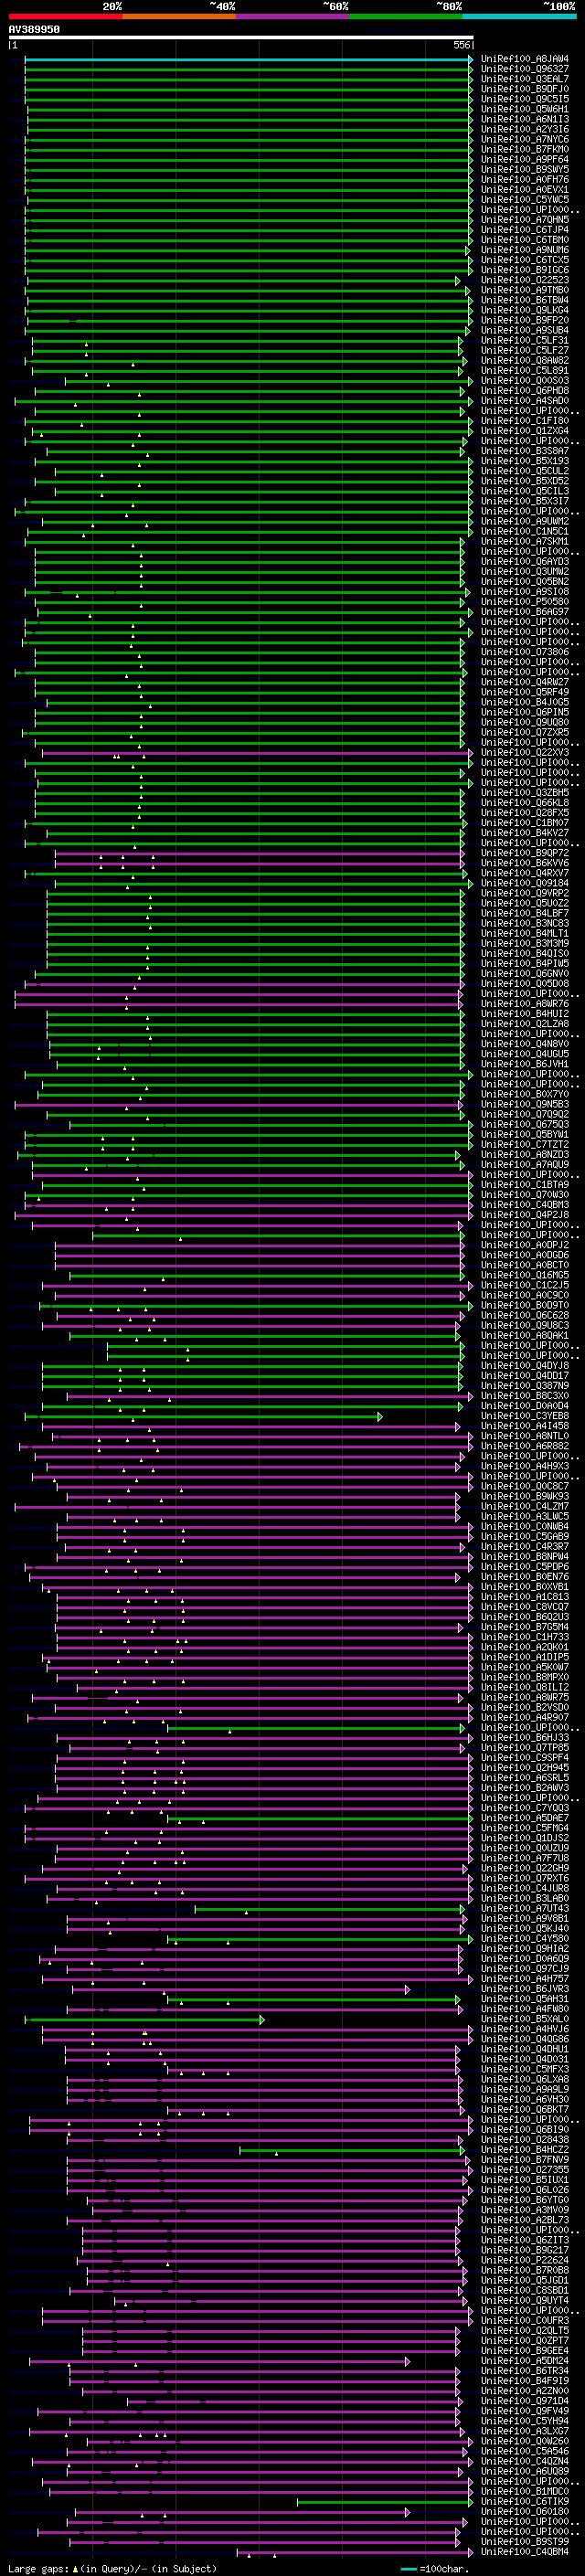Viewport: 585px width, 2576px height.
Task: Open hit UniRef100_C5LF31
Action: [525, 340]
